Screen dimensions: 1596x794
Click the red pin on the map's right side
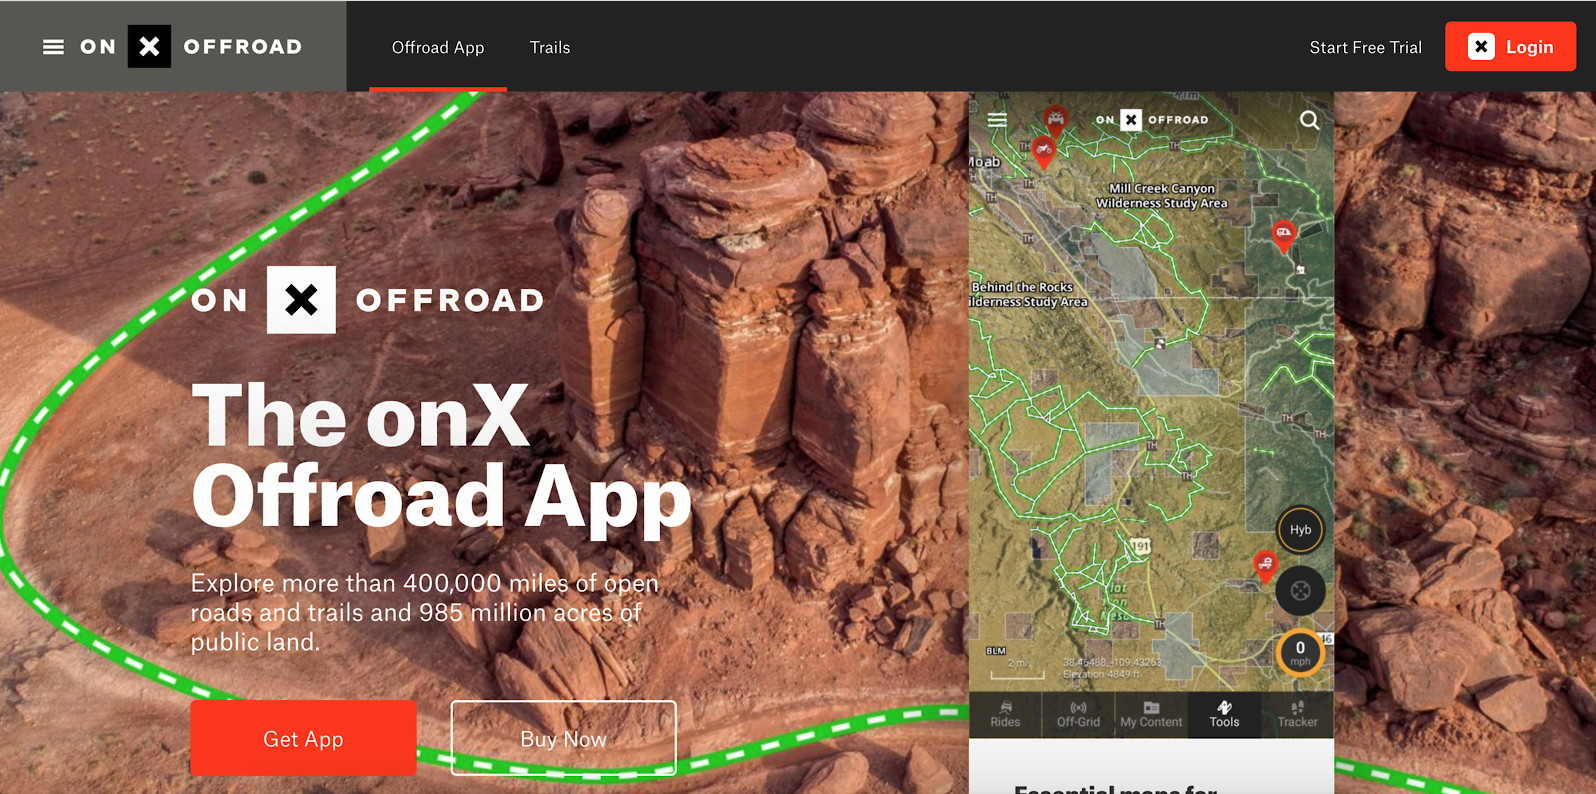1283,236
